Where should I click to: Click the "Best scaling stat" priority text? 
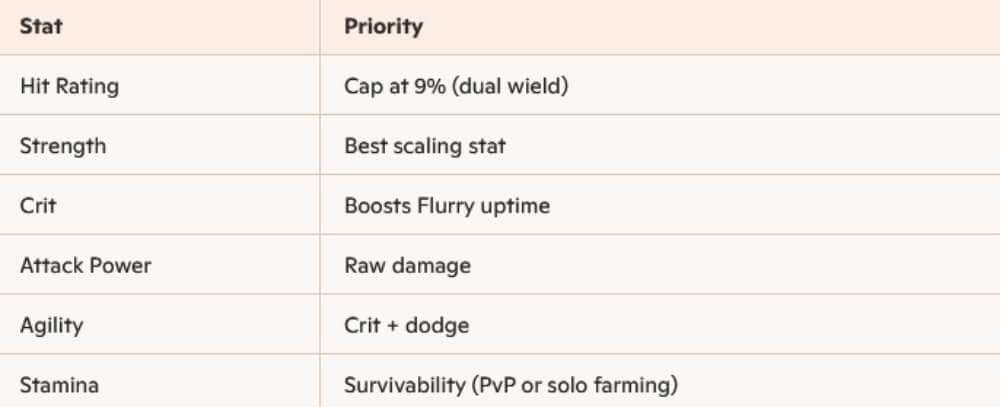pos(425,146)
